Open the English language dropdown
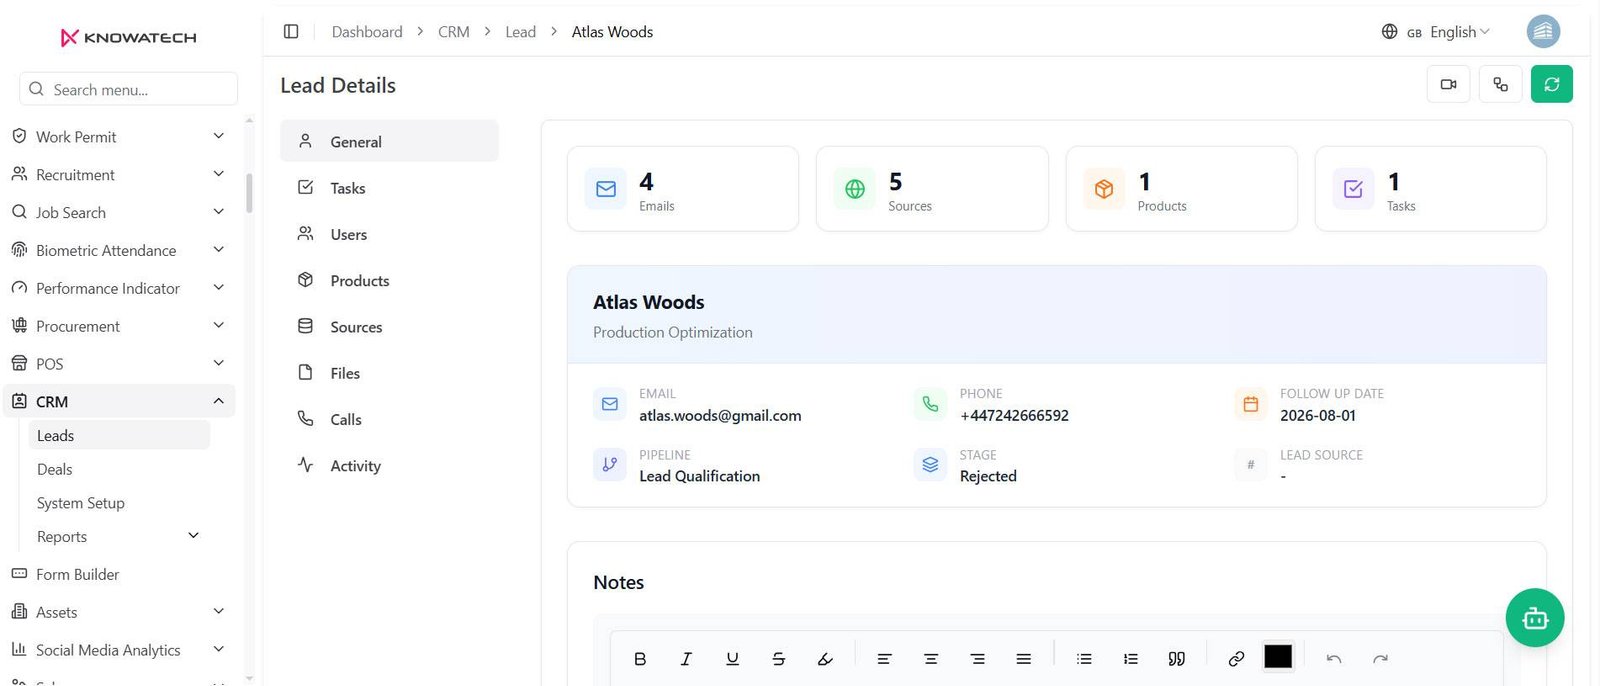This screenshot has height=686, width=1600. pyautogui.click(x=1459, y=32)
